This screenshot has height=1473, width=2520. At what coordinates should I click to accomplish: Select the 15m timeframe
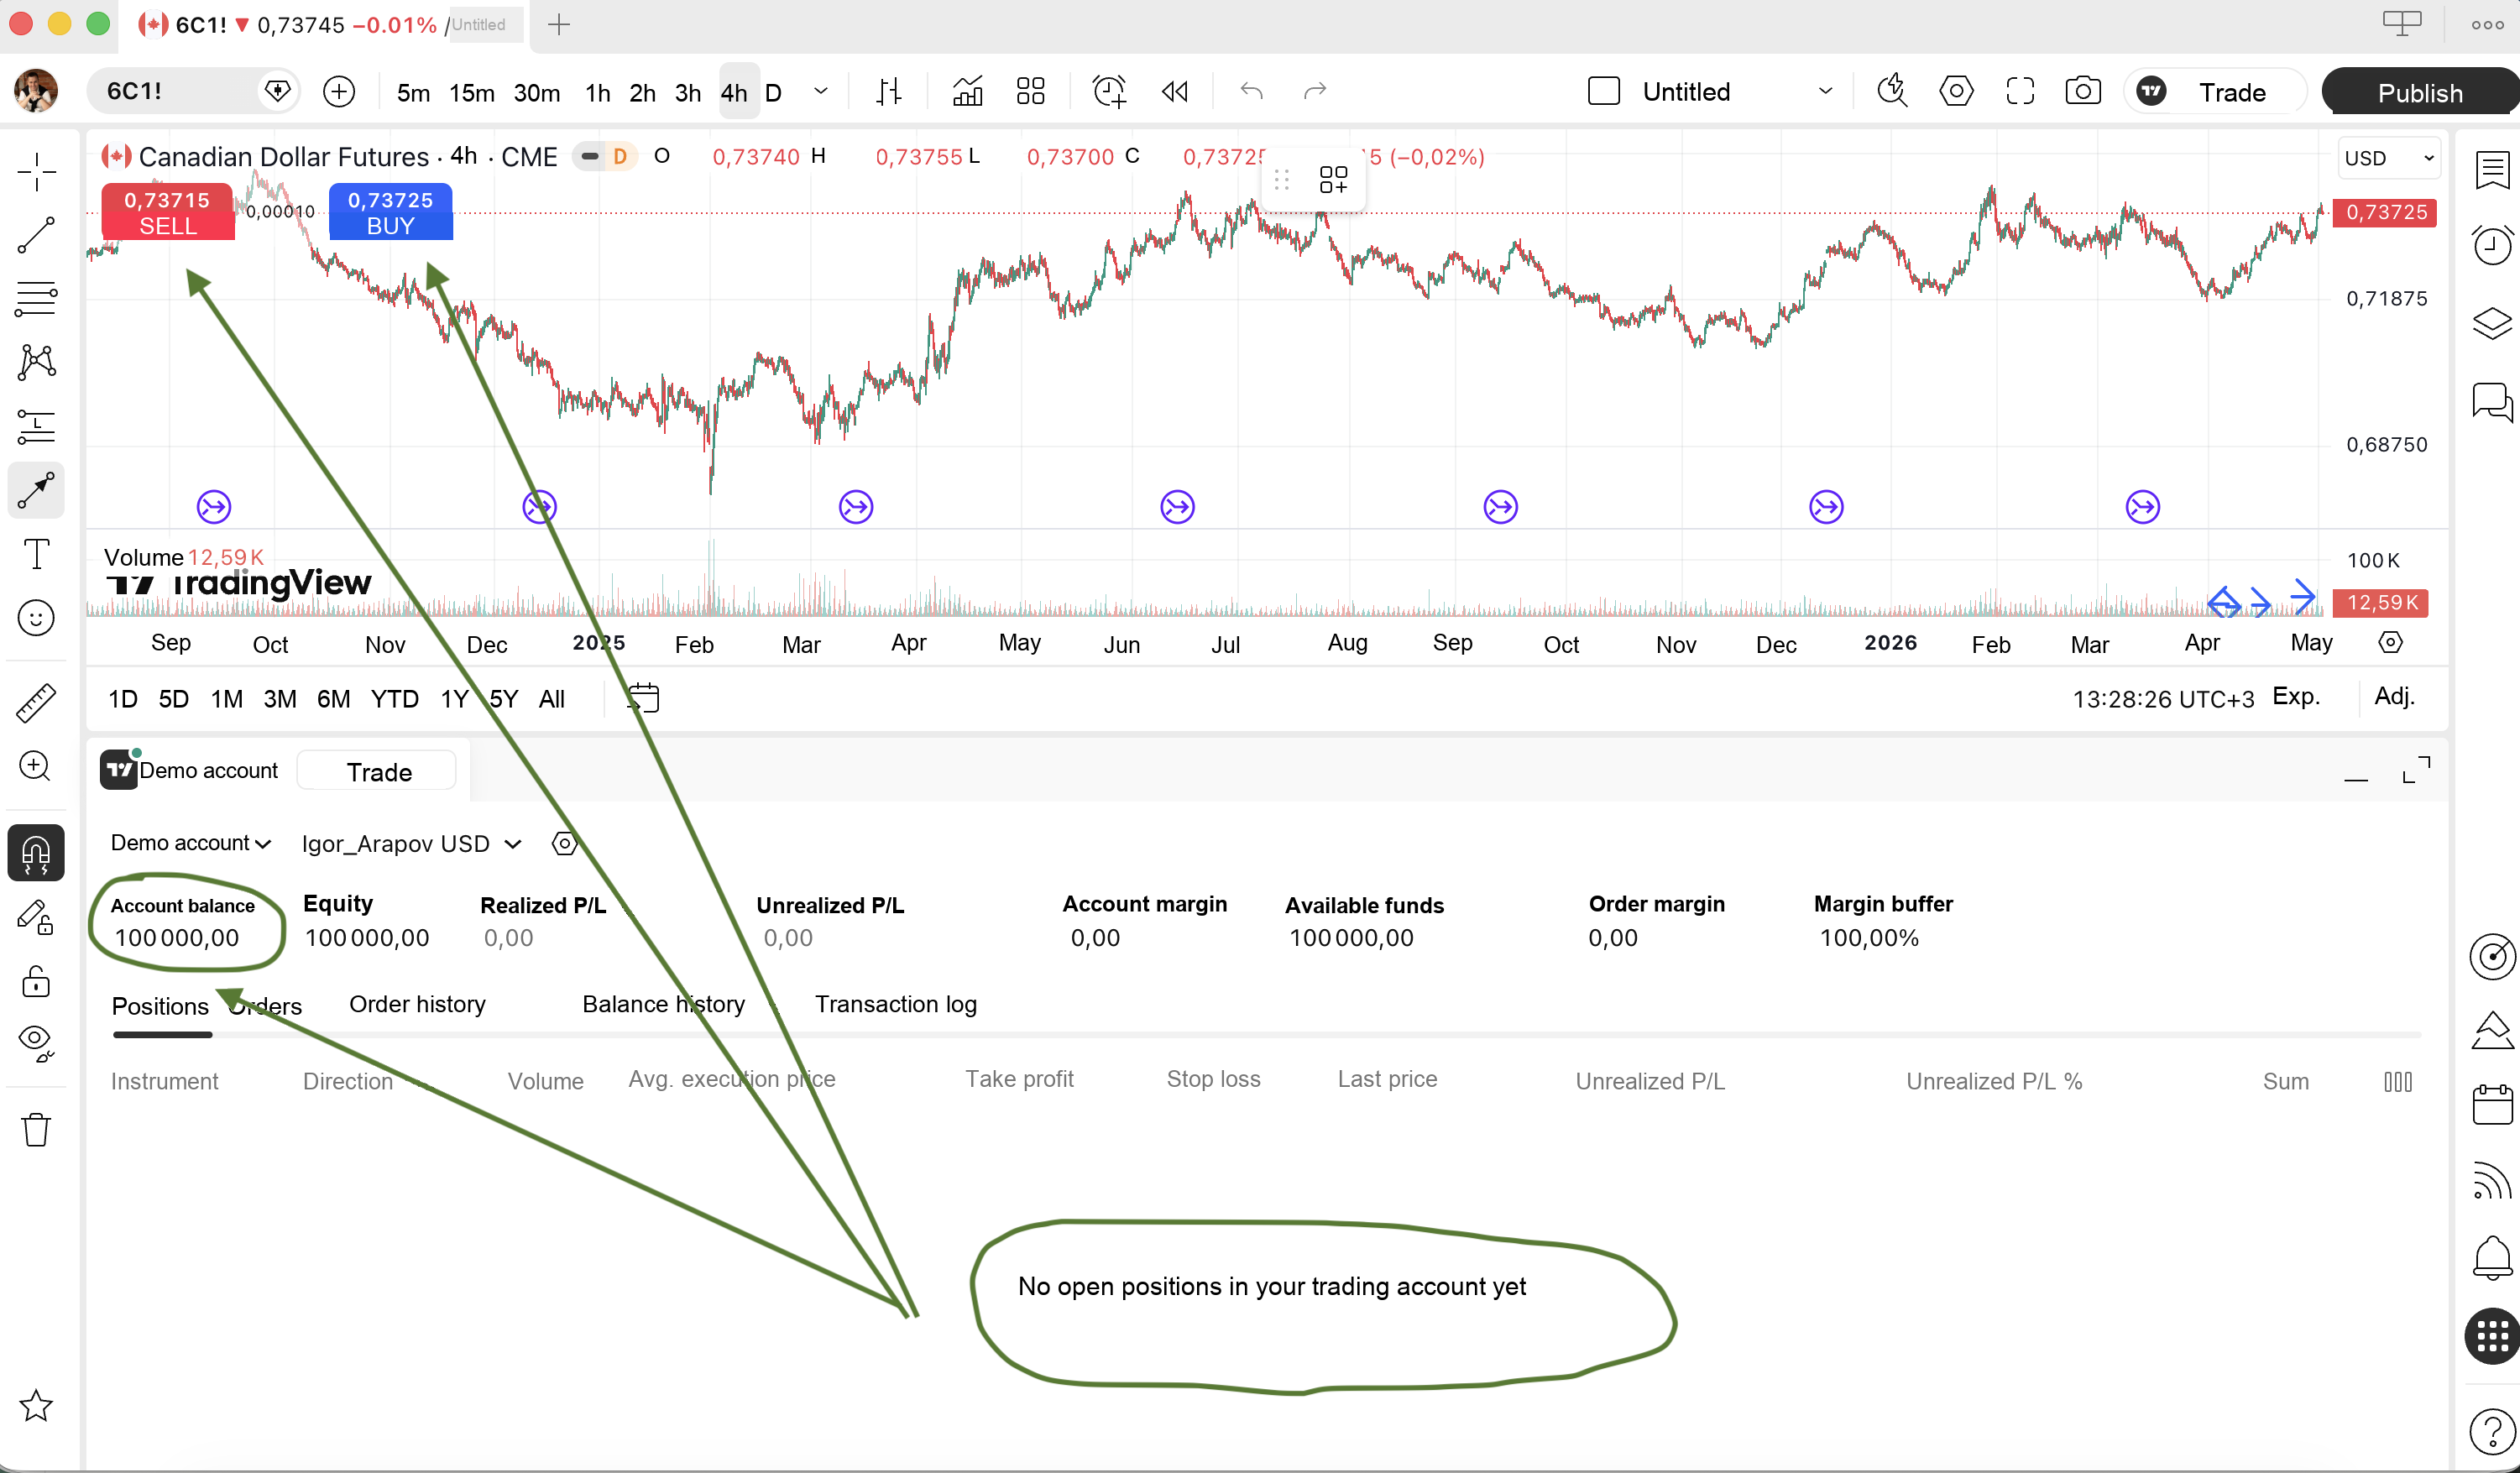click(x=472, y=93)
